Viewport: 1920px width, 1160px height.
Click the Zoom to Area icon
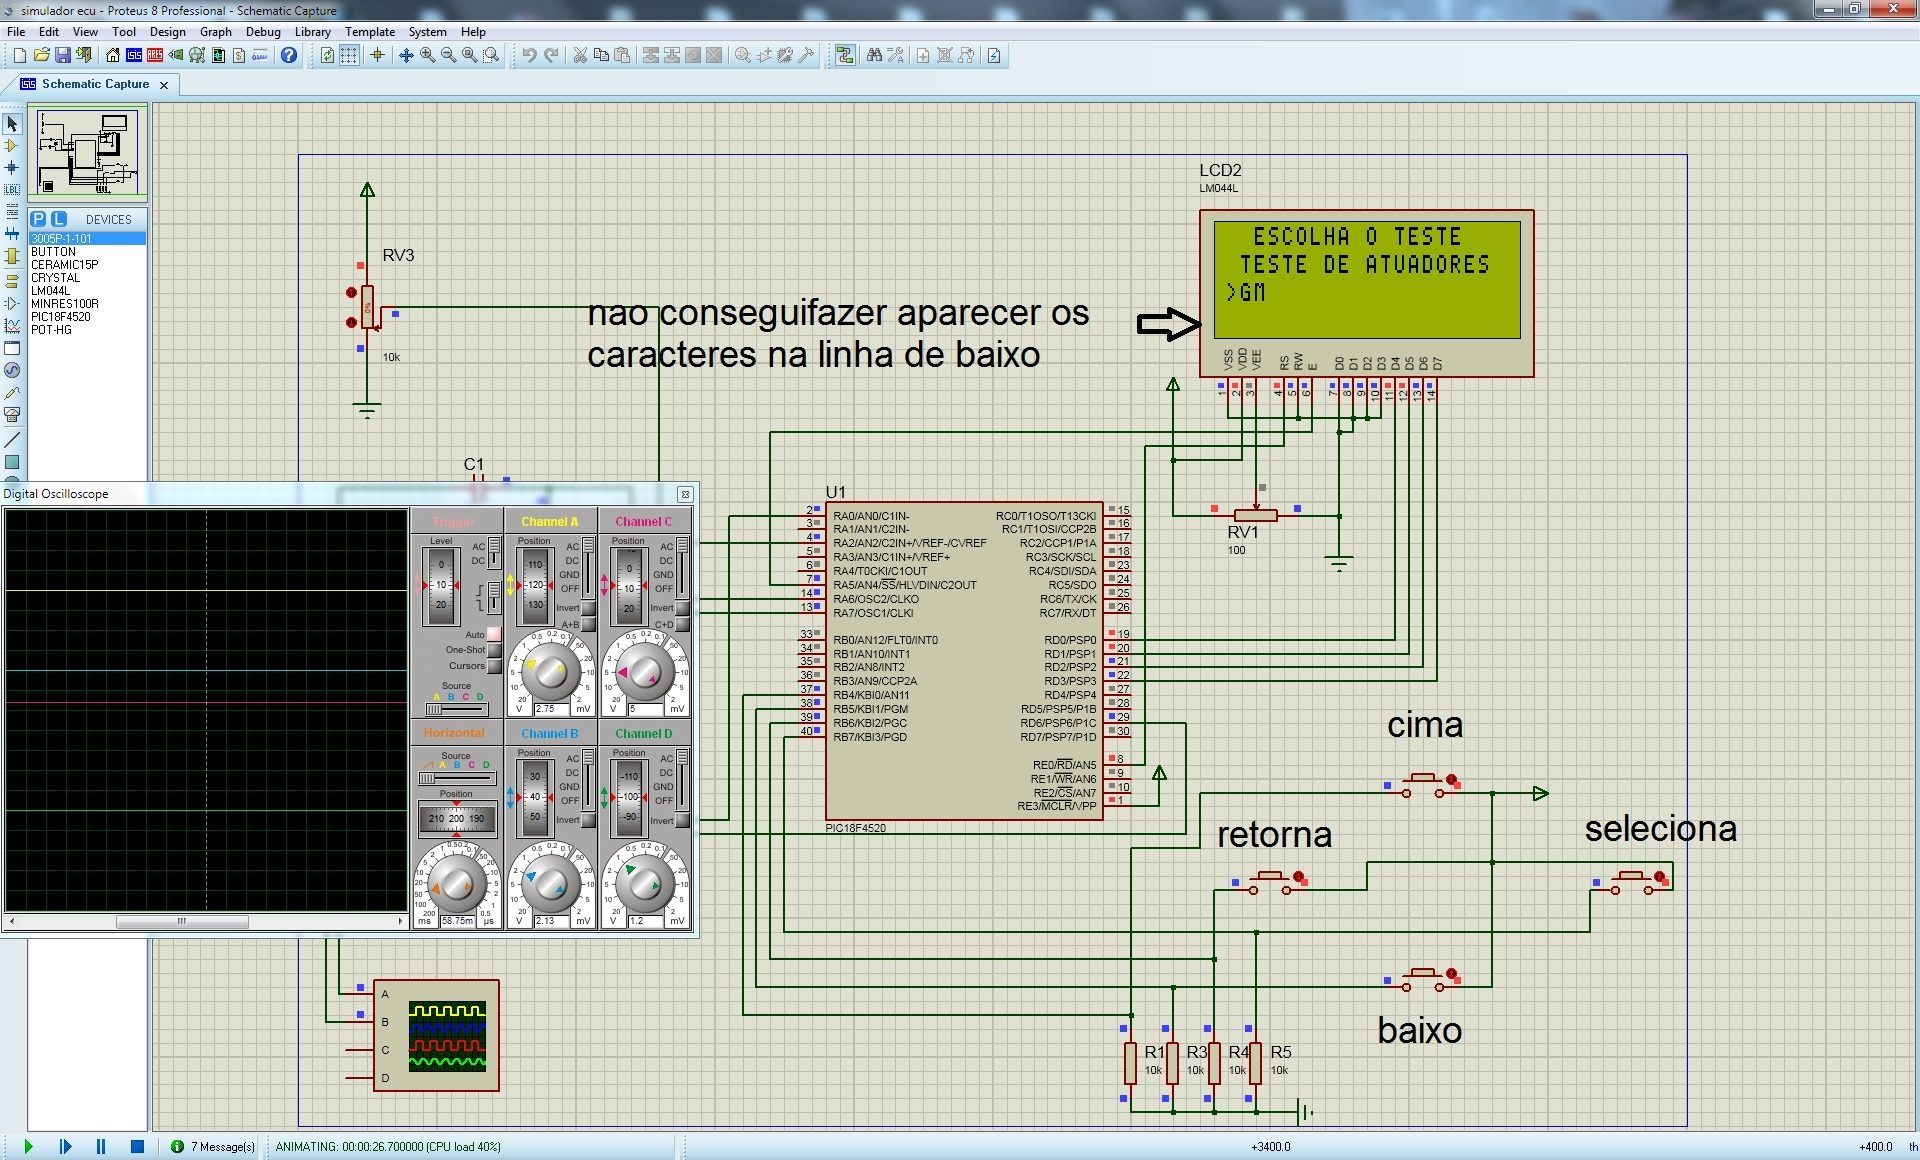coord(491,55)
